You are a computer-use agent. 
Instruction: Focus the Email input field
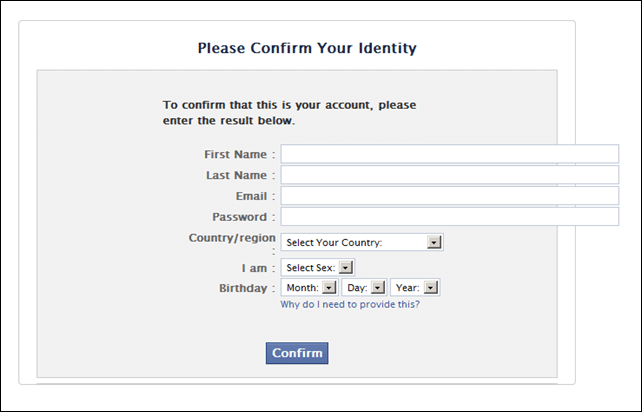pyautogui.click(x=450, y=196)
